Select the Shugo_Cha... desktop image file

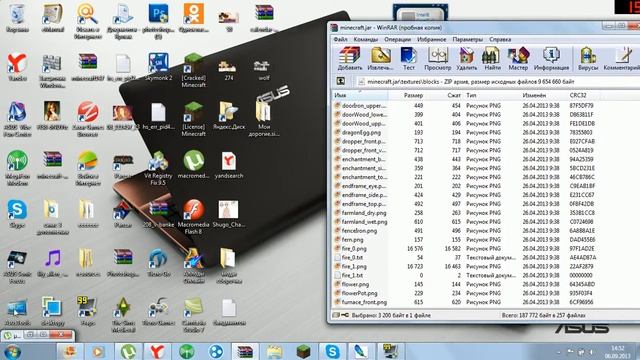[x=229, y=213]
